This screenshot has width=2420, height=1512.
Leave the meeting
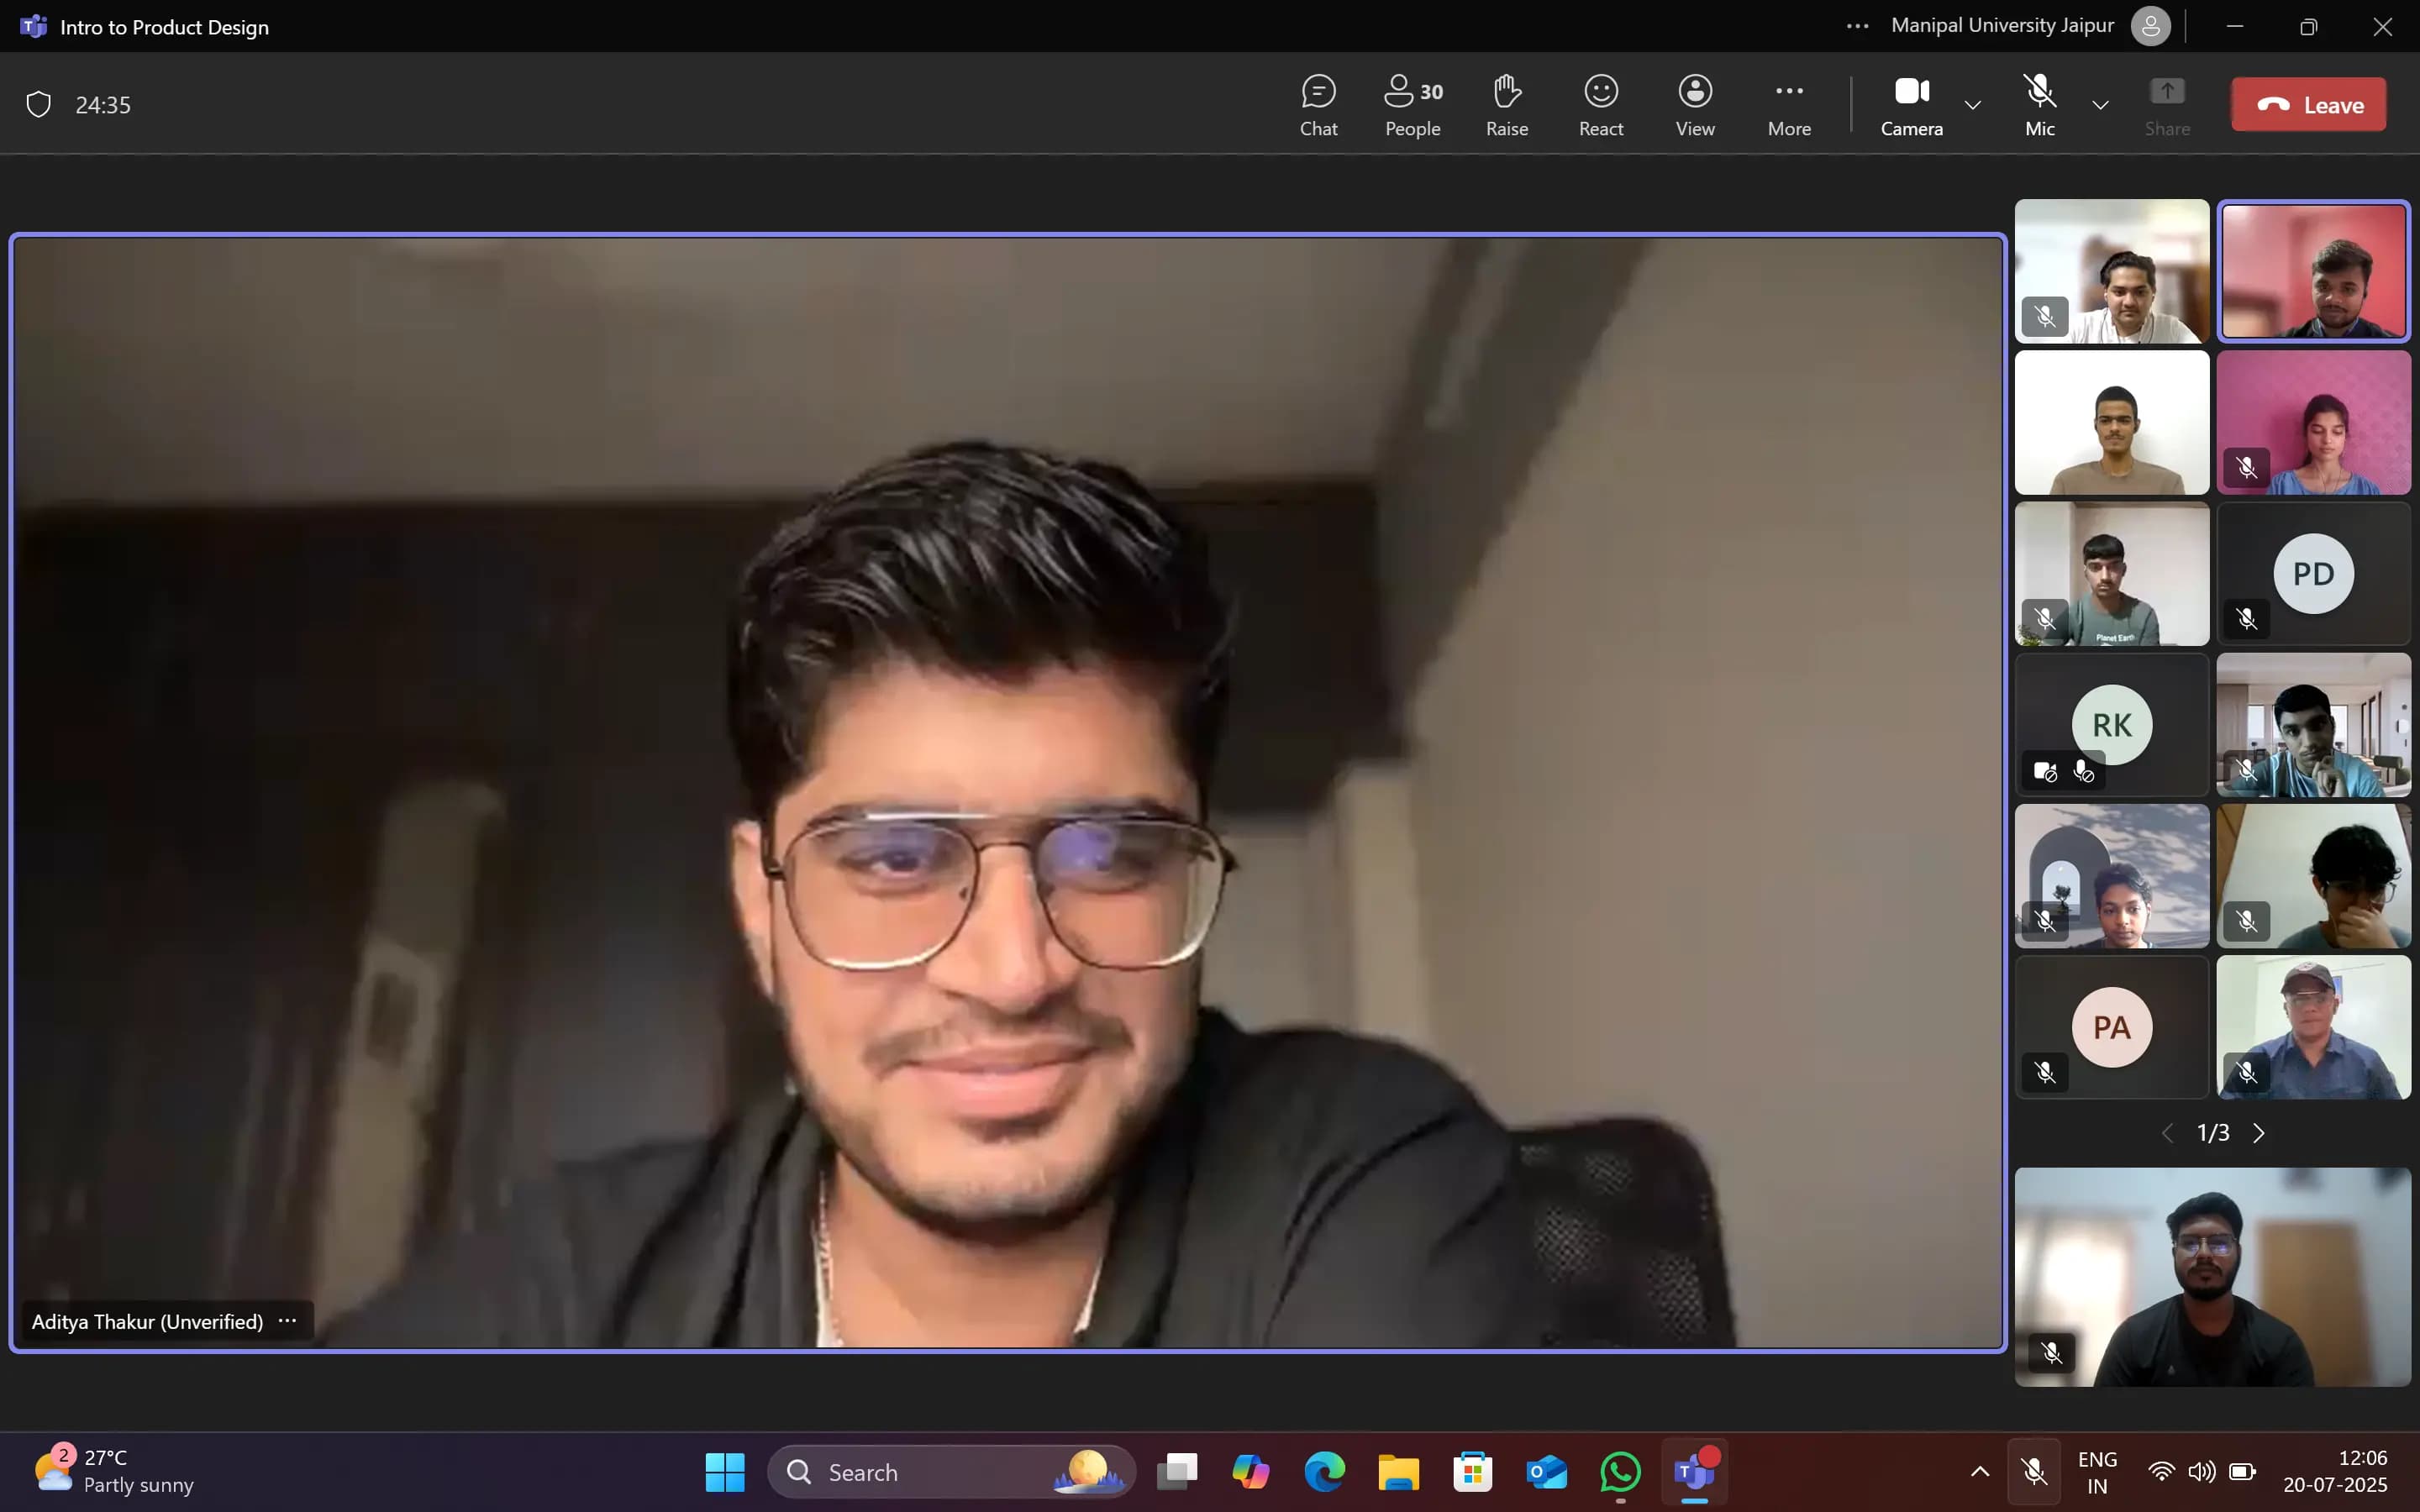2308,104
